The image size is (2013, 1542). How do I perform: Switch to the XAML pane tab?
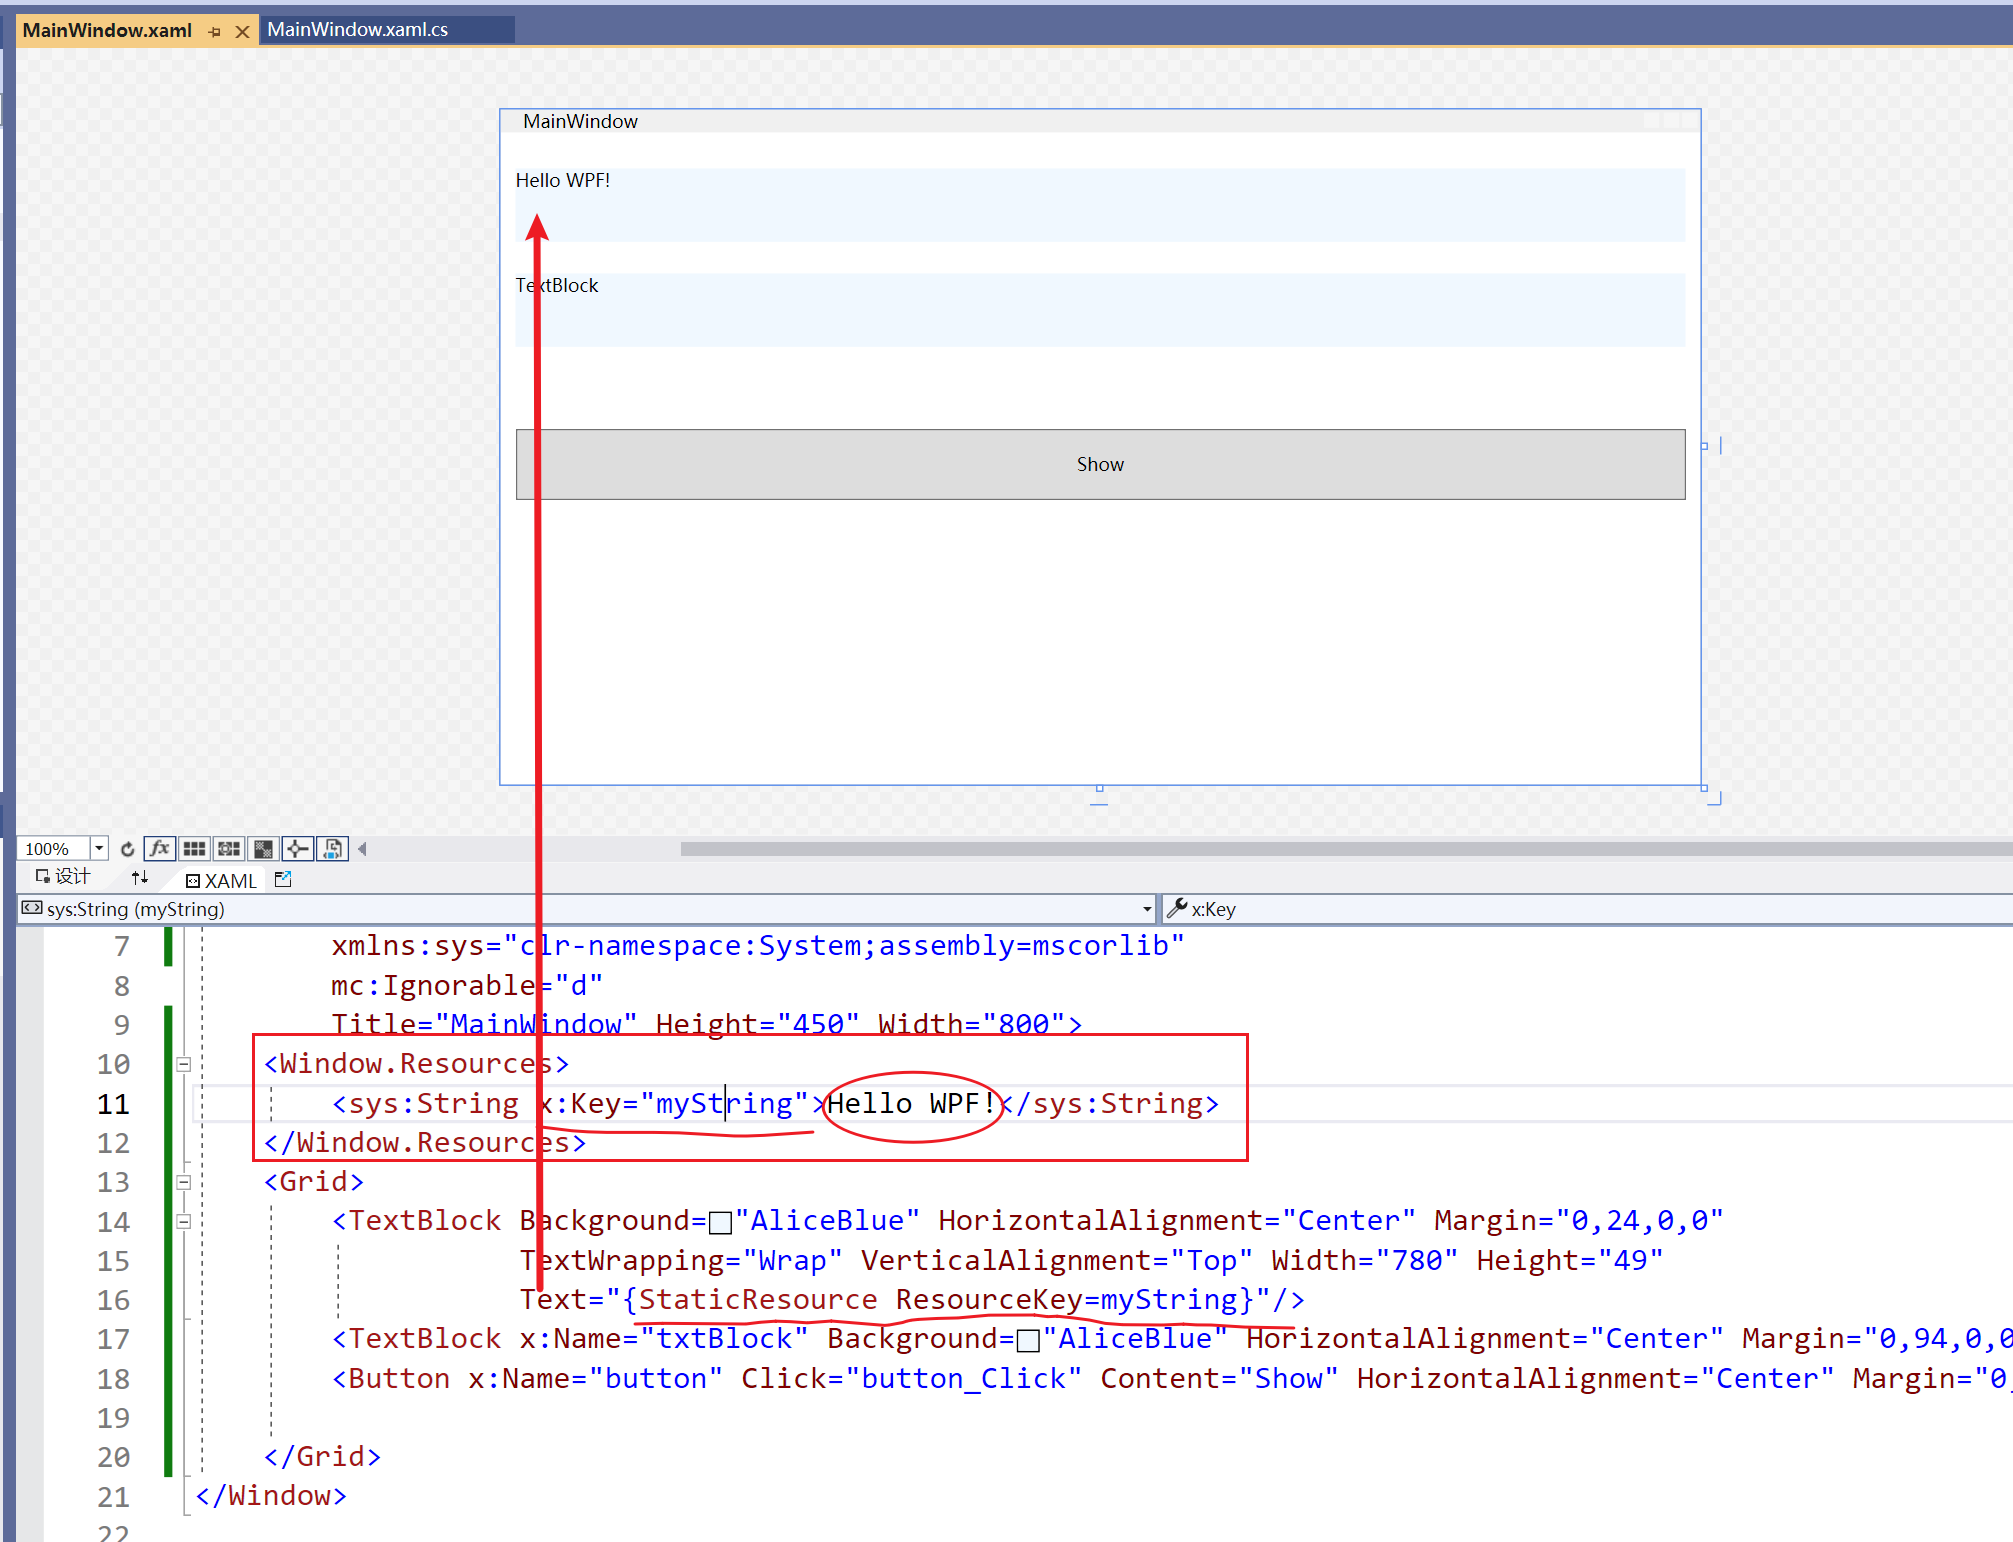[222, 880]
